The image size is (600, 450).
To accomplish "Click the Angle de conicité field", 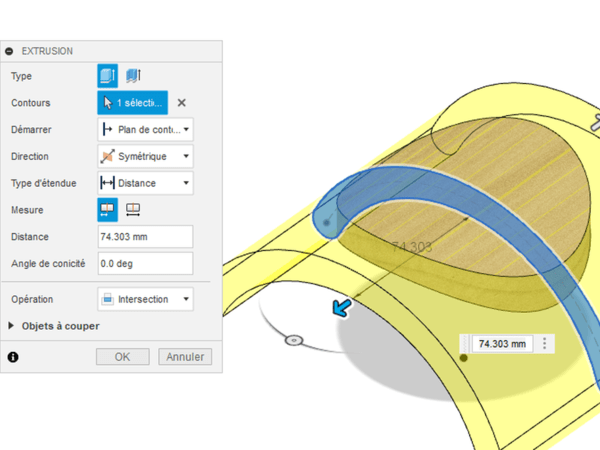I will click(x=145, y=263).
